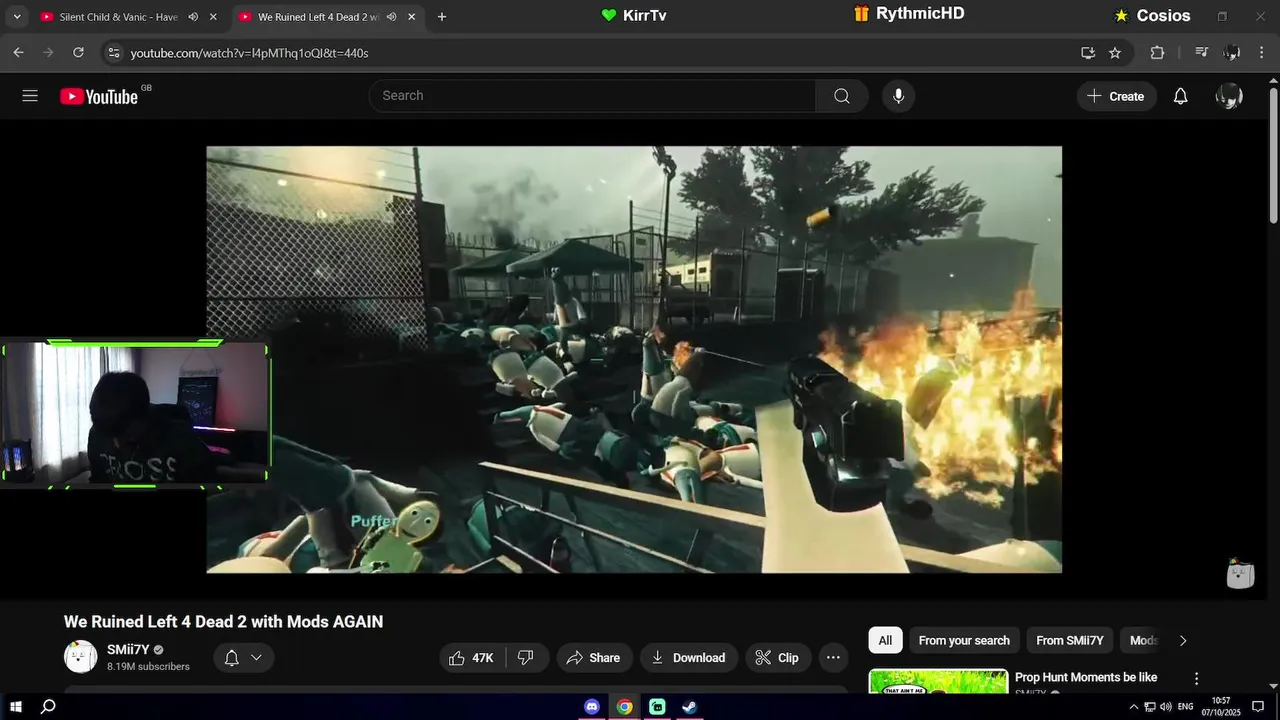View site information icon in address bar
The image size is (1280, 720).
point(113,53)
